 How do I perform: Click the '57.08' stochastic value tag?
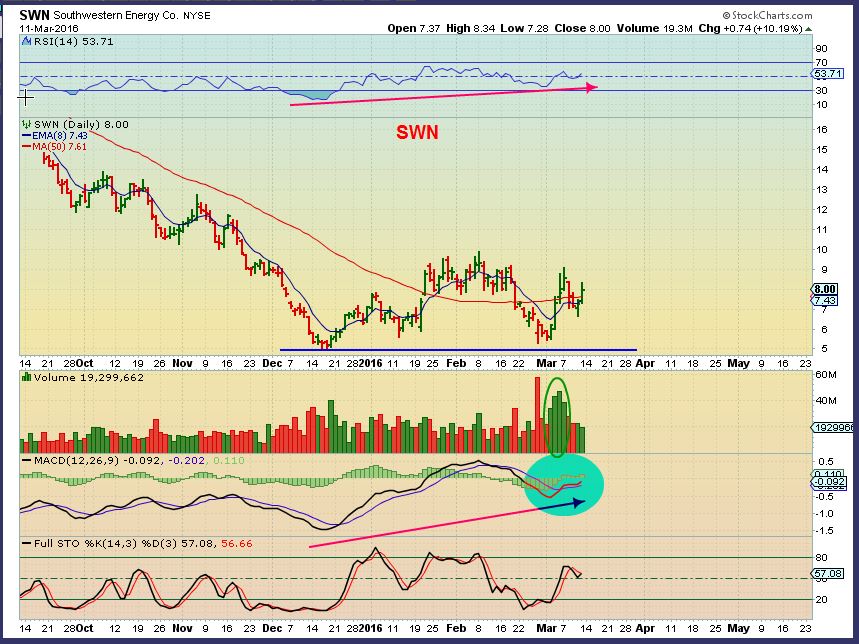[x=828, y=573]
